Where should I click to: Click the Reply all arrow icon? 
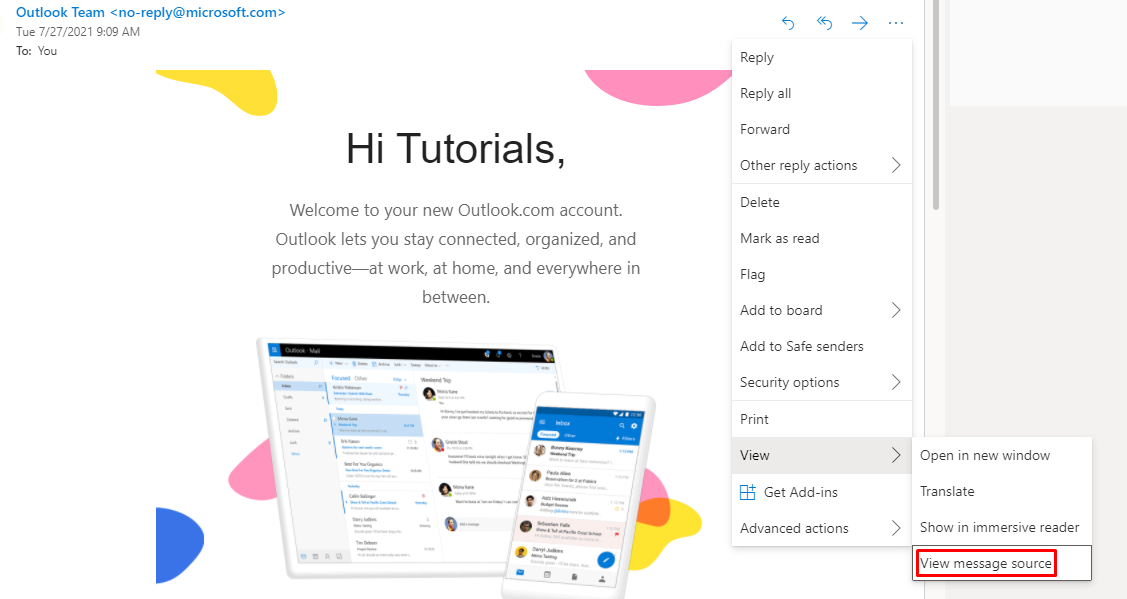click(x=824, y=23)
